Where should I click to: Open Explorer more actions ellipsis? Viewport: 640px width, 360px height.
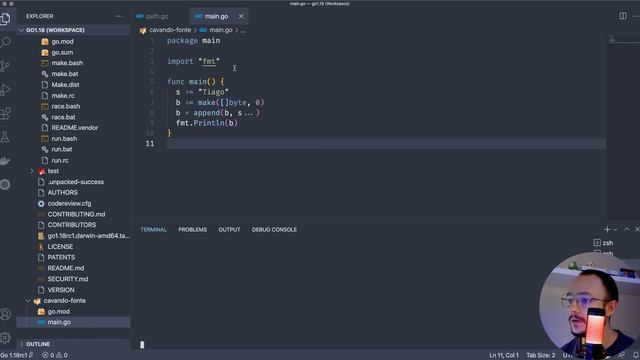[119, 16]
